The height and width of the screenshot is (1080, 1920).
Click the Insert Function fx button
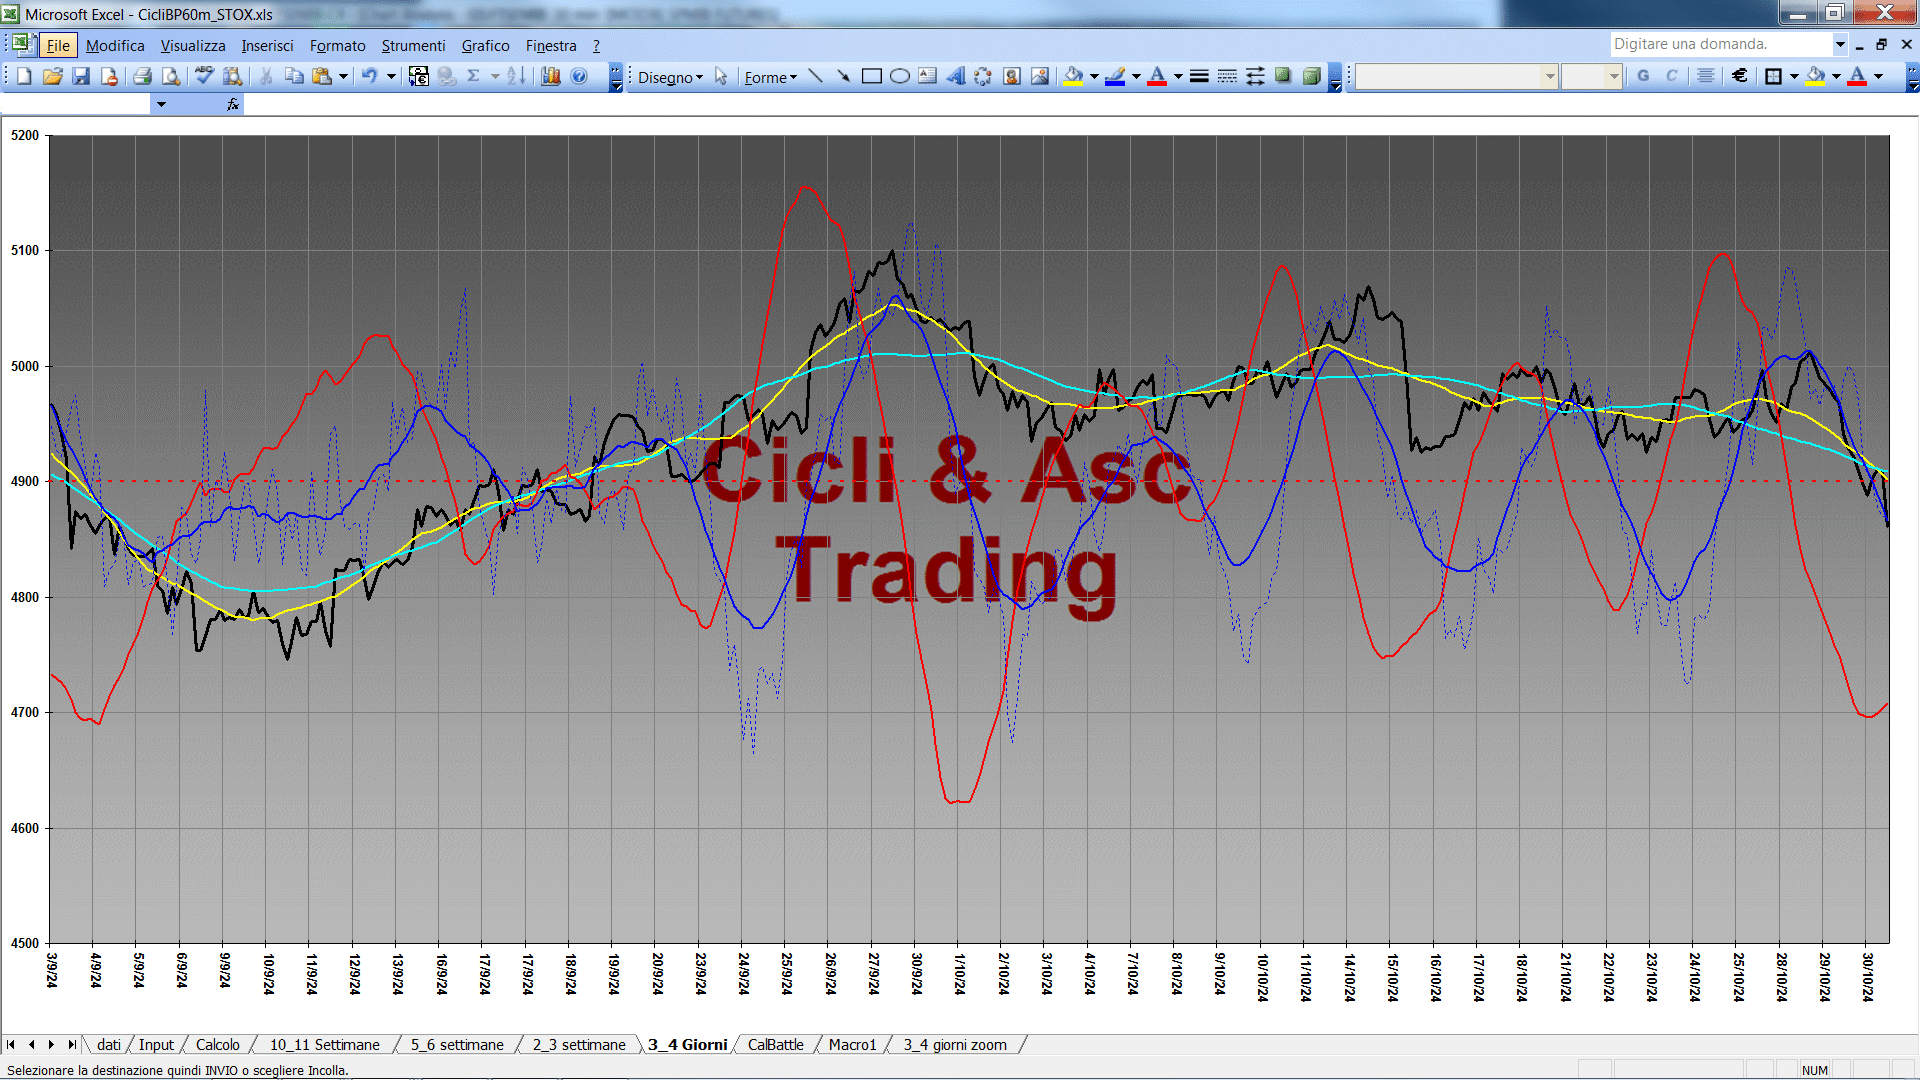click(233, 104)
